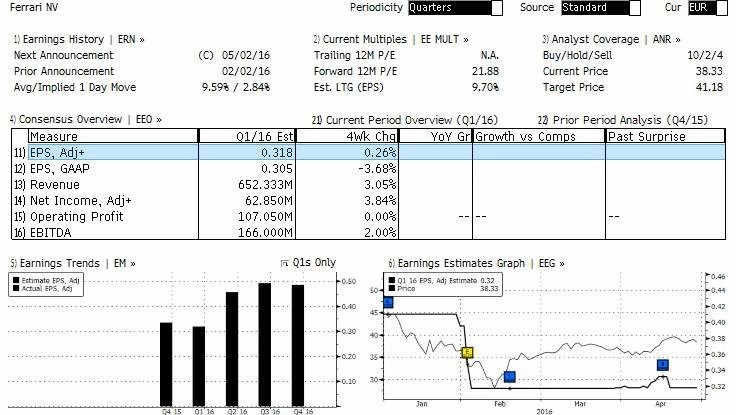
Task: Toggle the Q1s Only checkbox
Action: click(284, 263)
